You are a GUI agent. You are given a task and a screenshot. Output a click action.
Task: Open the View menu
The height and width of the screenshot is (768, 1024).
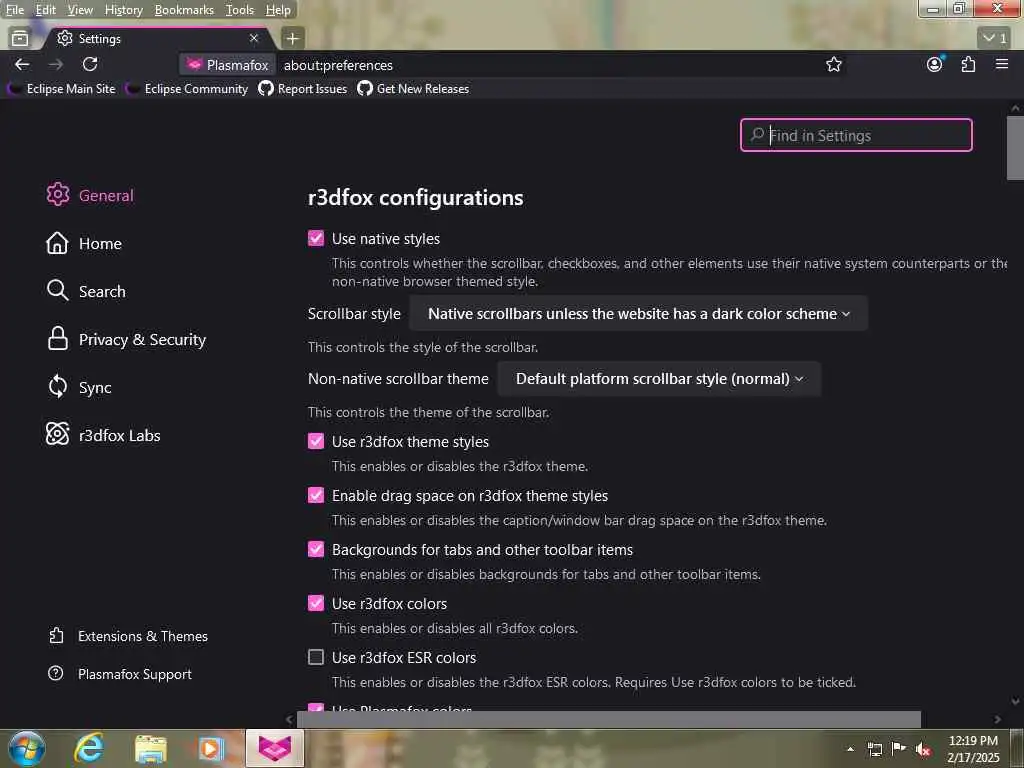(80, 10)
